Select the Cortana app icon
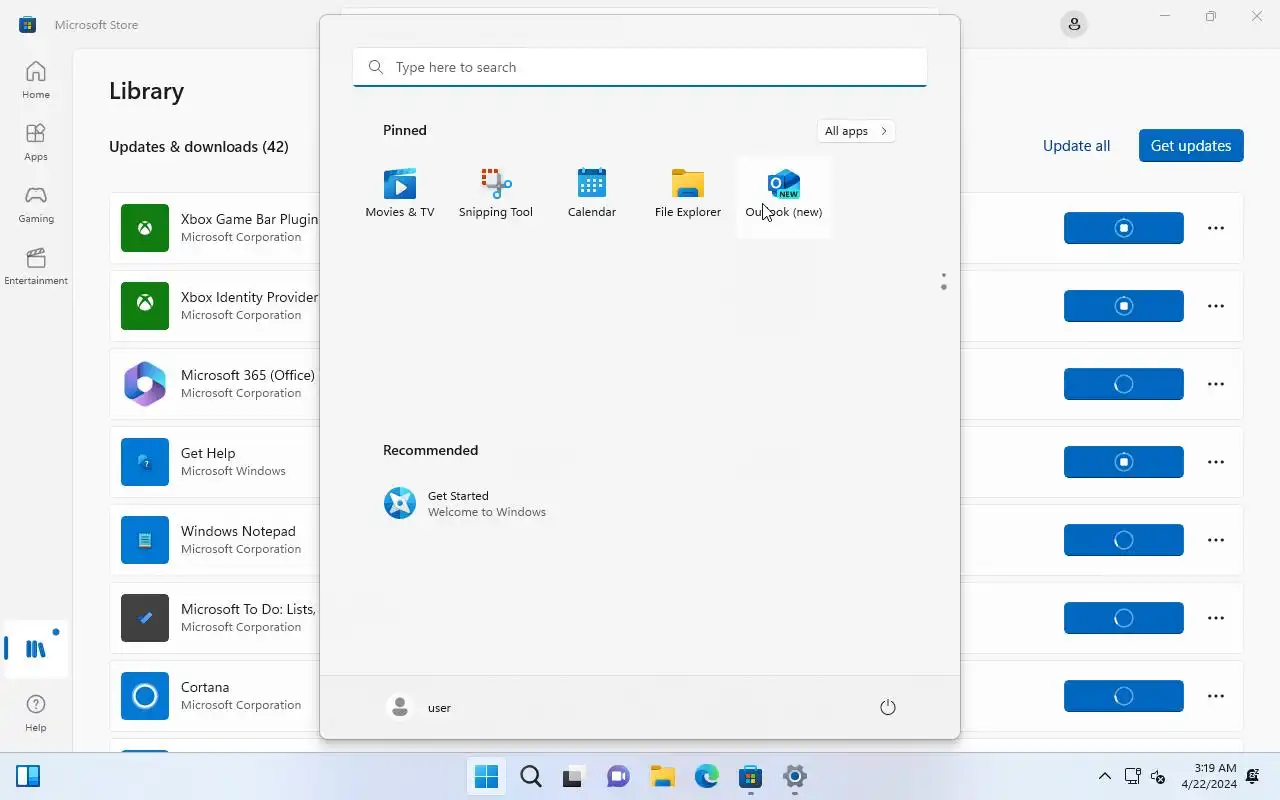 tap(145, 696)
